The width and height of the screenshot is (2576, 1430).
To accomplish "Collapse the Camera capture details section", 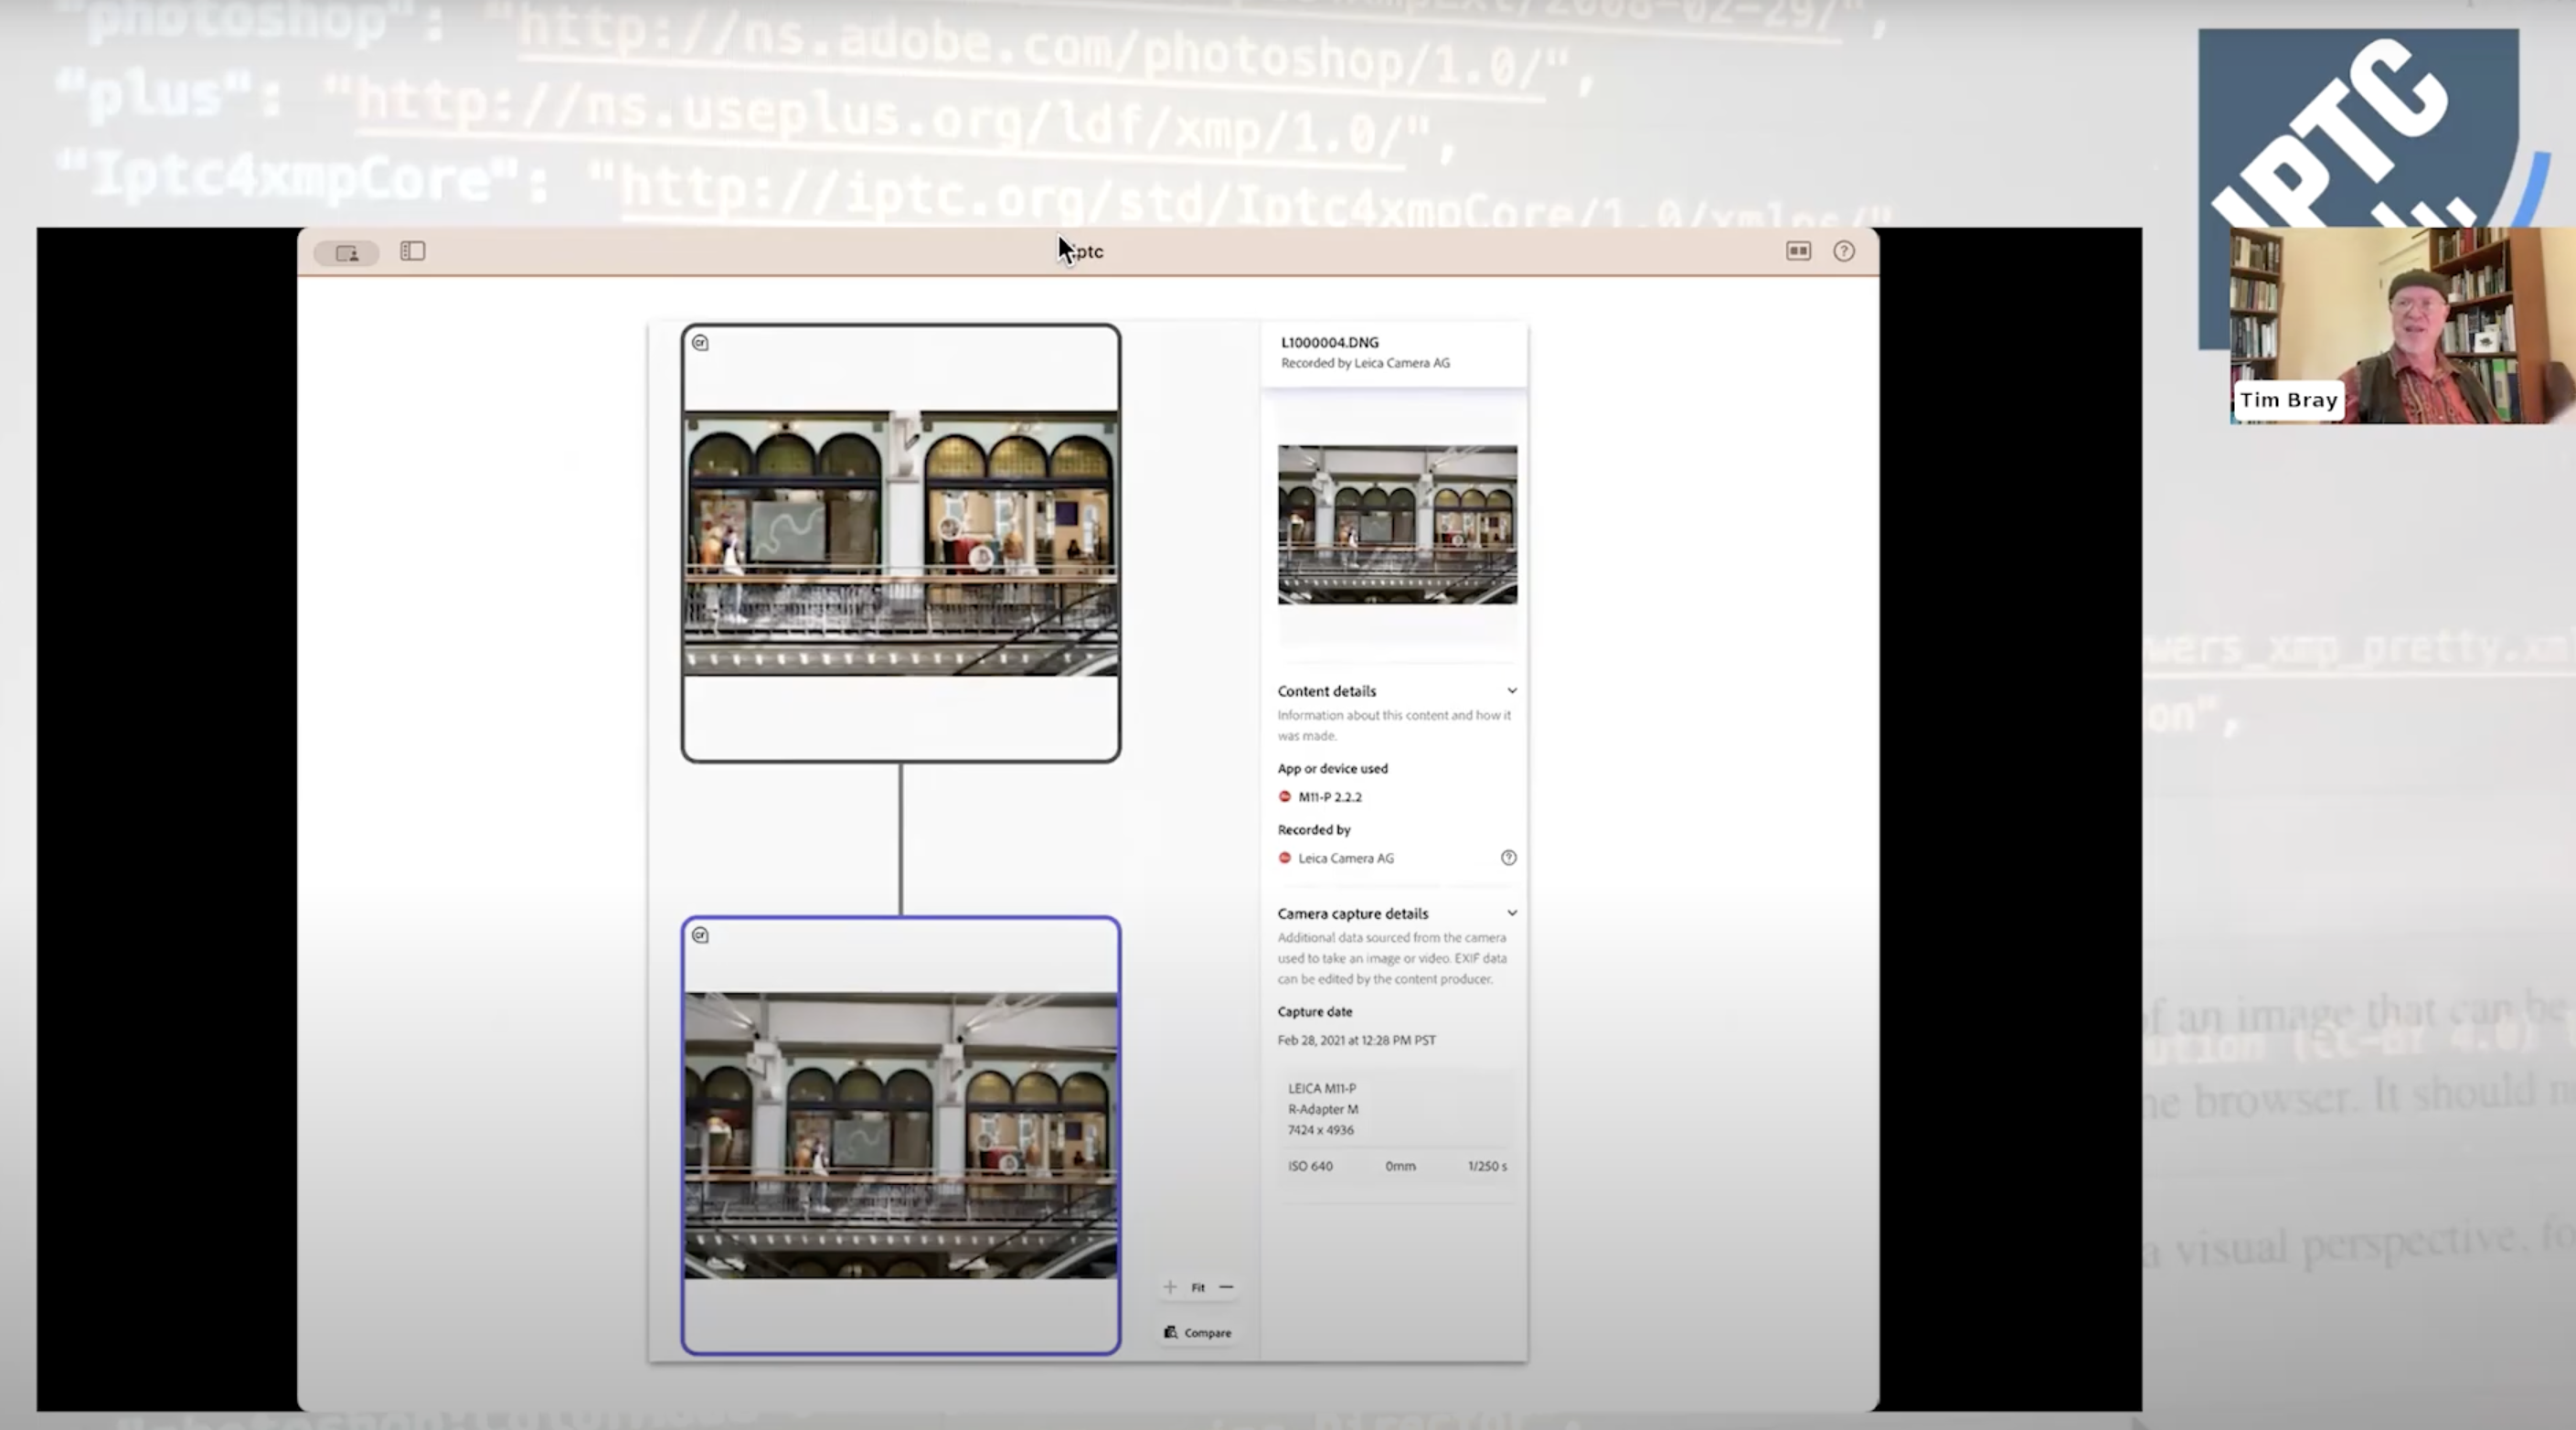I will tap(1511, 913).
